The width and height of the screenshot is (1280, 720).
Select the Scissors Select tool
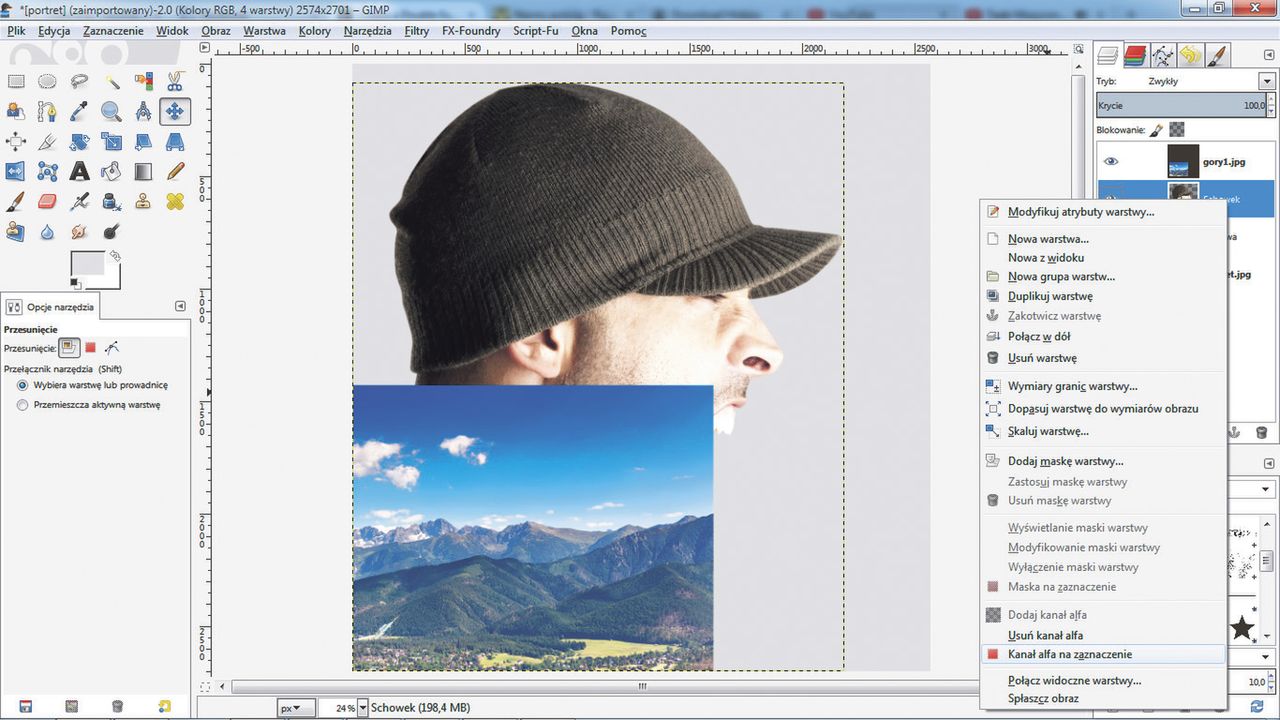175,81
